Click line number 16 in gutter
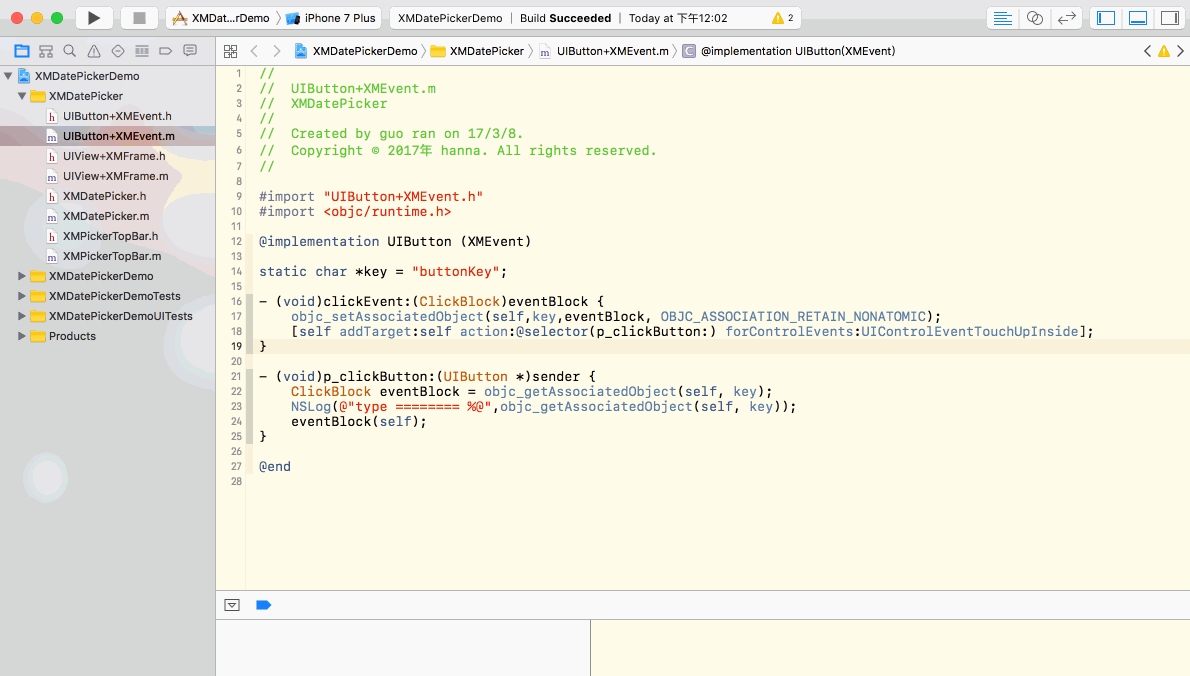Viewport: 1190px width, 676px height. (236, 301)
